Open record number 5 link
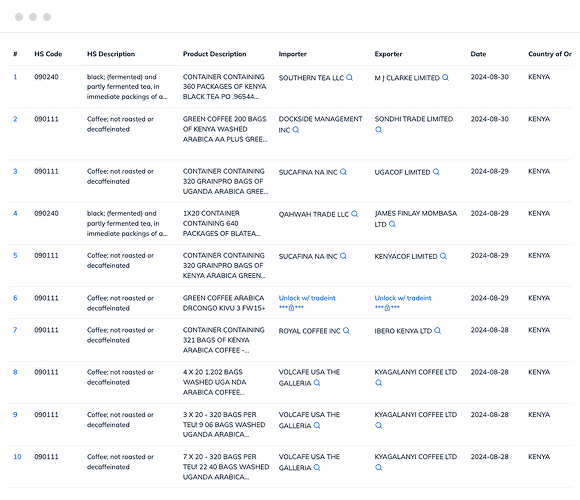Image resolution: width=580 pixels, height=500 pixels. point(15,256)
